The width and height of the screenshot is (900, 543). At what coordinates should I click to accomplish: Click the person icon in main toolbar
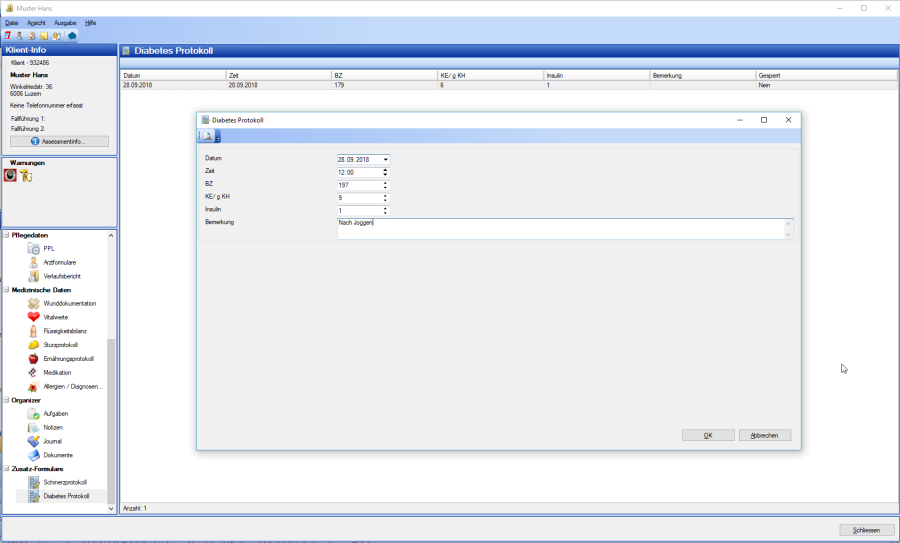(20, 36)
